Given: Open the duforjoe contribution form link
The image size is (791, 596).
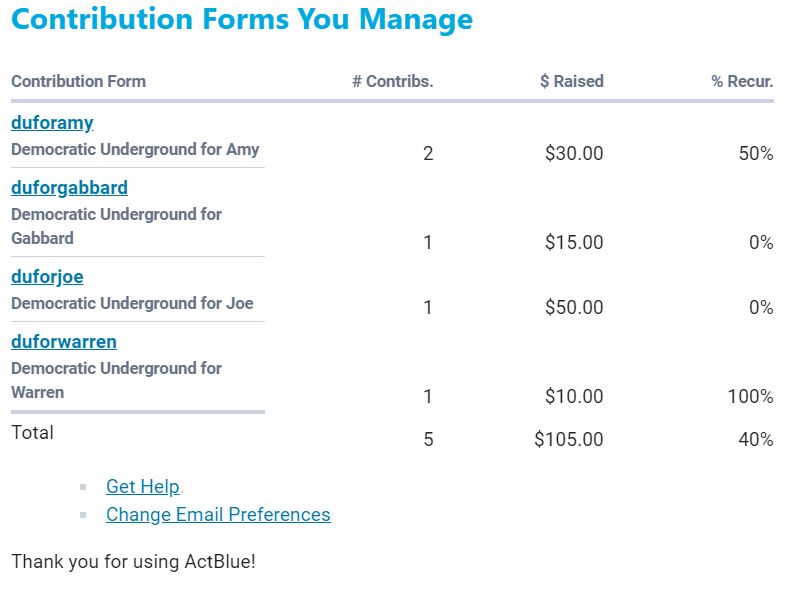Looking at the screenshot, I should 47,277.
